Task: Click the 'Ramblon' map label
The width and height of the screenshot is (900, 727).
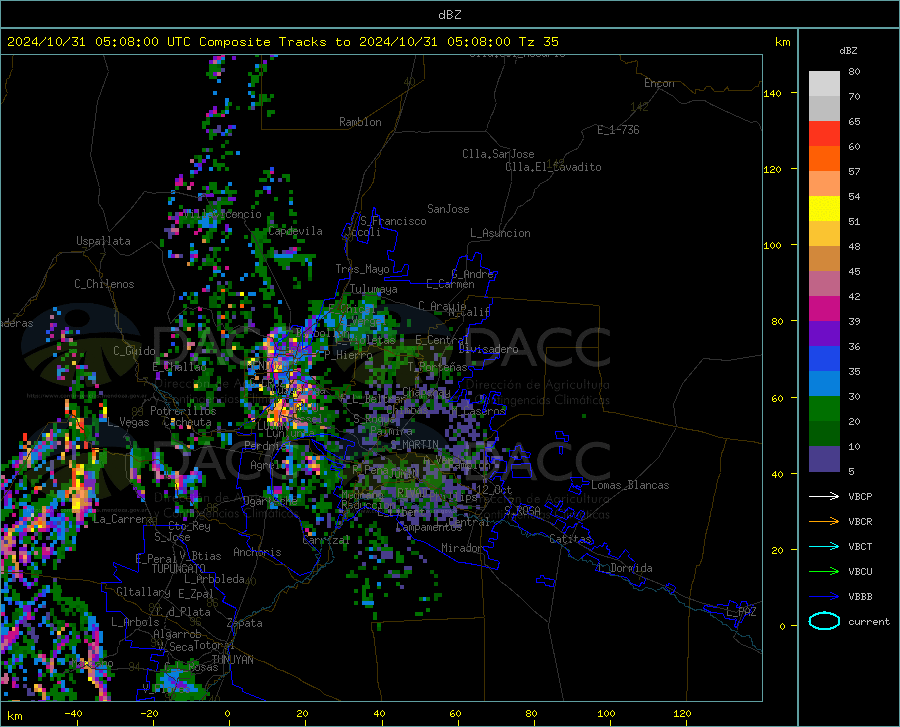Action: 360,122
